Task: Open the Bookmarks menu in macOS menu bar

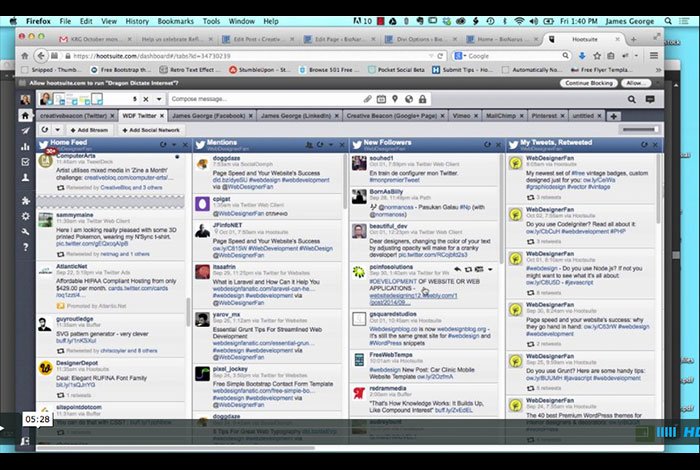Action: click(x=175, y=21)
